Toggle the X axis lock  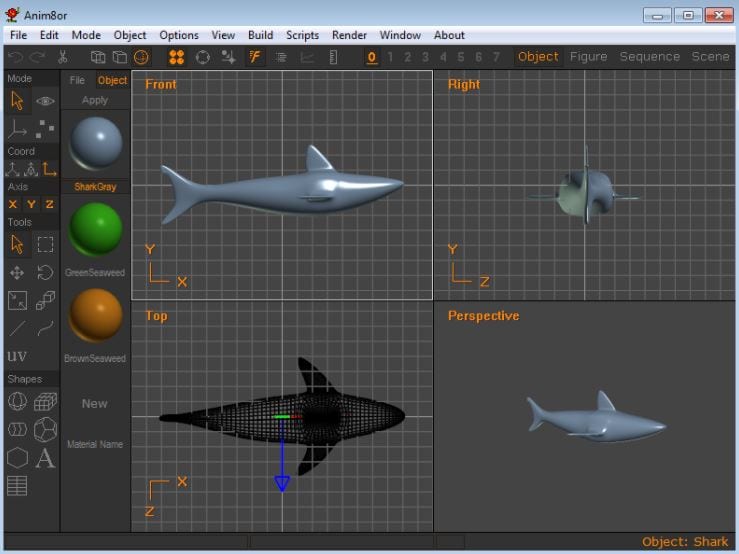[13, 204]
